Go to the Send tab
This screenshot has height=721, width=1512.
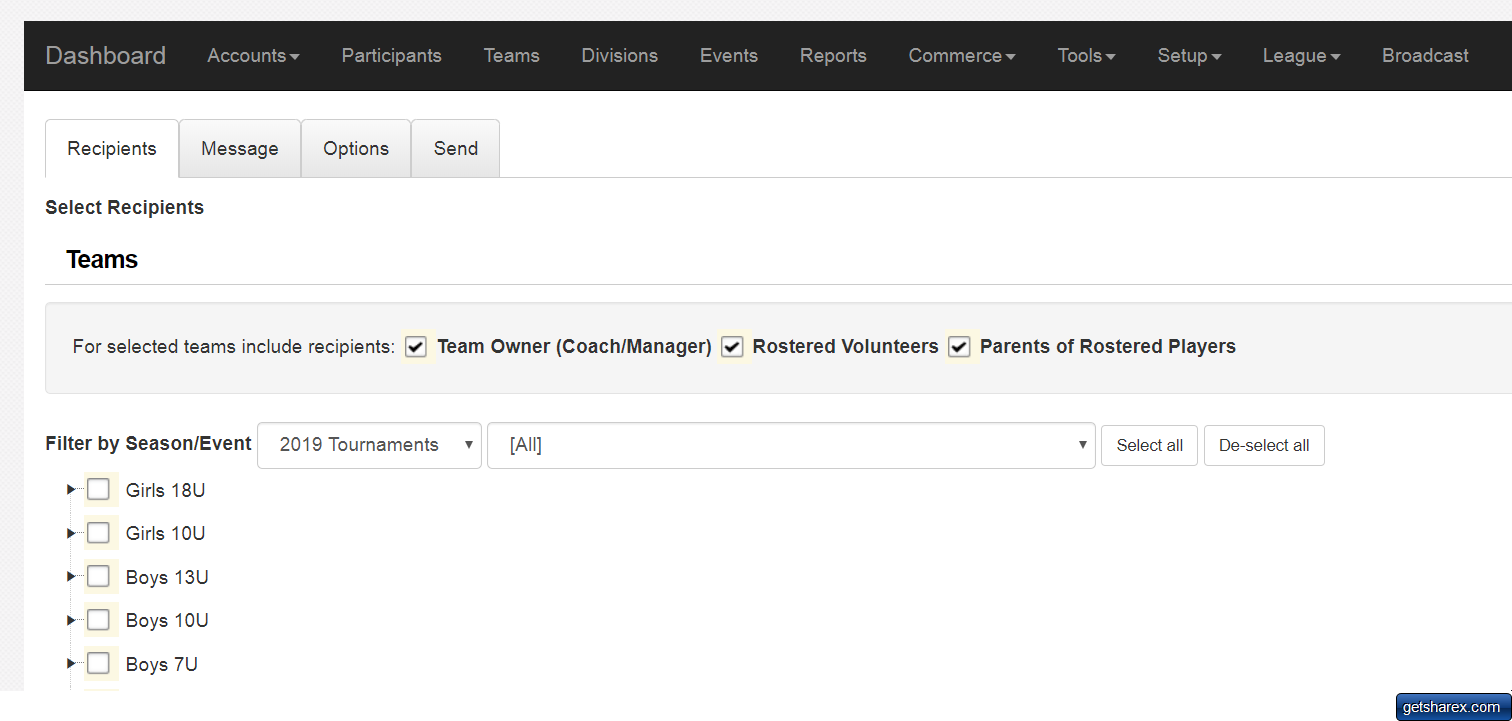[x=455, y=149]
